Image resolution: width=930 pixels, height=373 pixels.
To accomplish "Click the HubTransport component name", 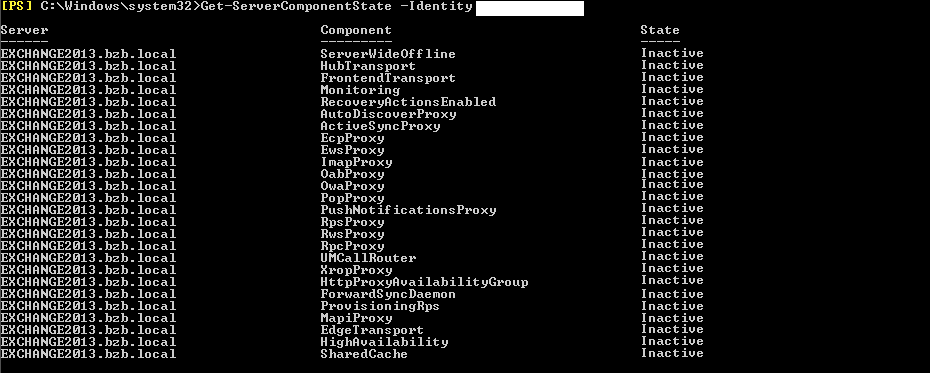I will (368, 66).
